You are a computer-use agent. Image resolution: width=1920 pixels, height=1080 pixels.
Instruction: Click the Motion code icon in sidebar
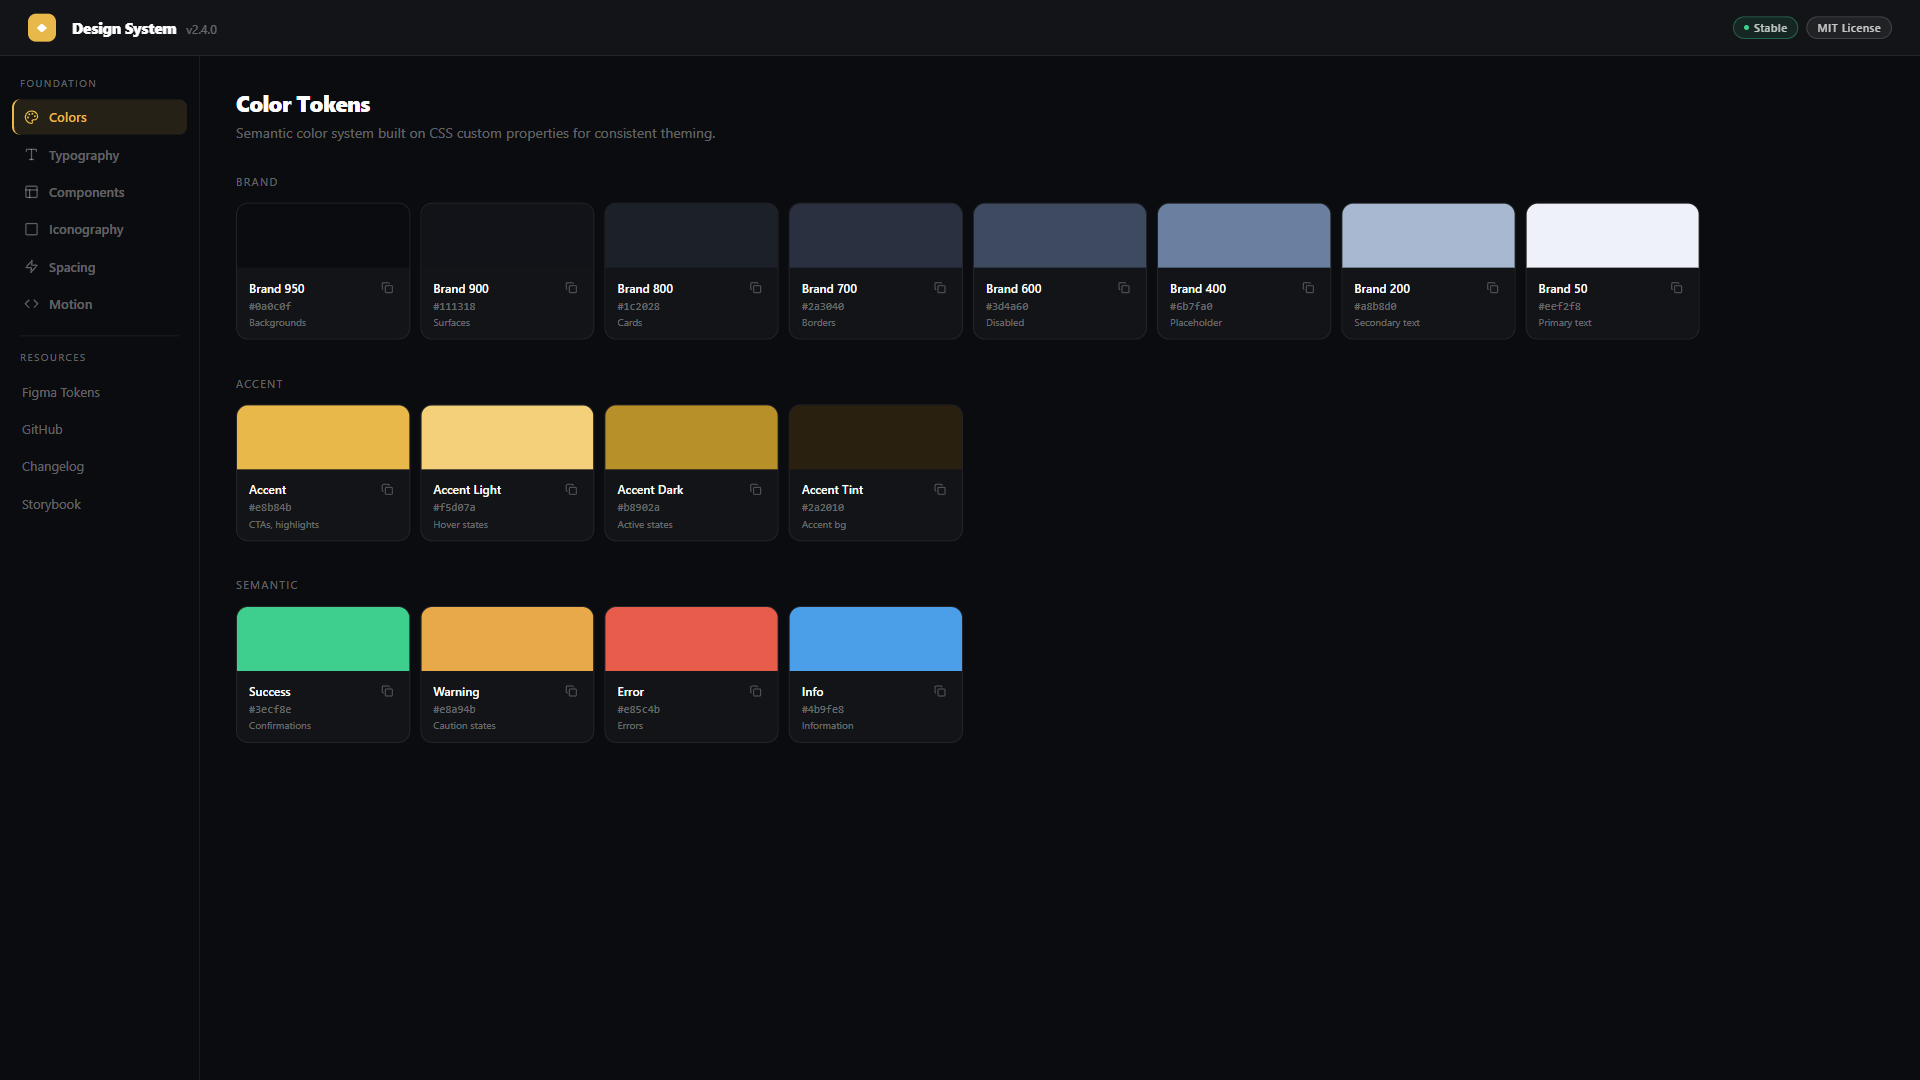[31, 304]
